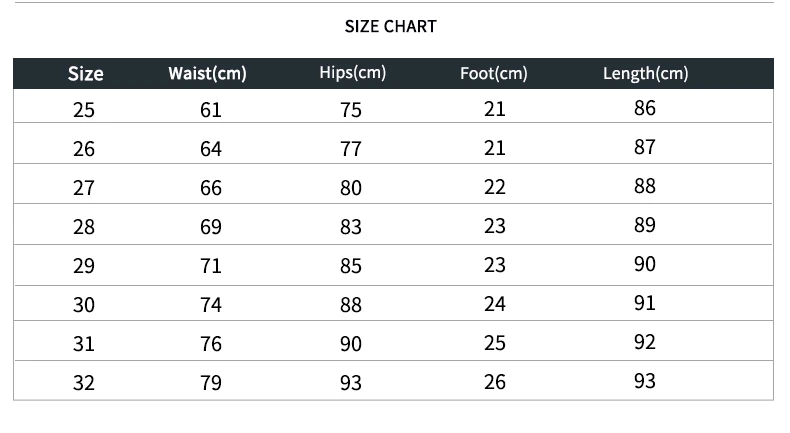Select the Hips(cm) column header
Viewport: 790px width, 433px height.
coord(352,73)
